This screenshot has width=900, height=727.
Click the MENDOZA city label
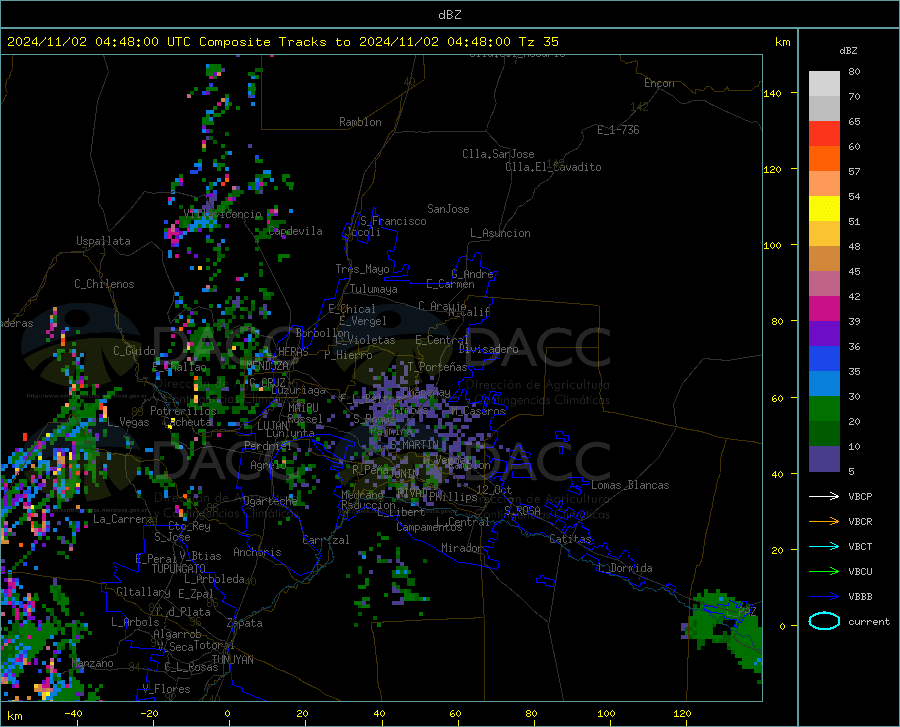tap(267, 366)
